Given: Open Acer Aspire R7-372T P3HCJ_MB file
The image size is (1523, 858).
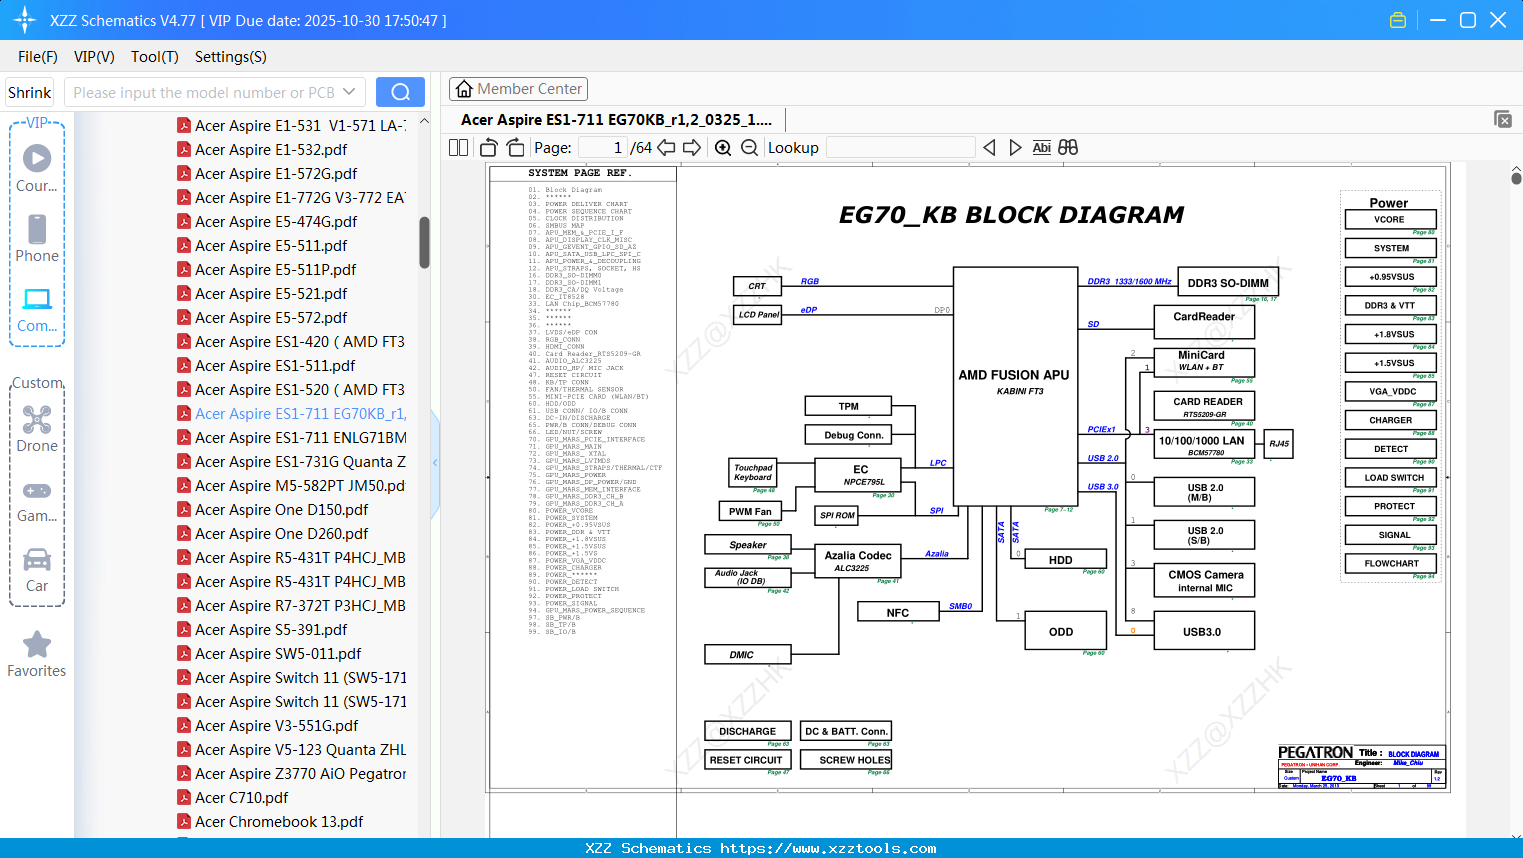Looking at the screenshot, I should coord(291,605).
